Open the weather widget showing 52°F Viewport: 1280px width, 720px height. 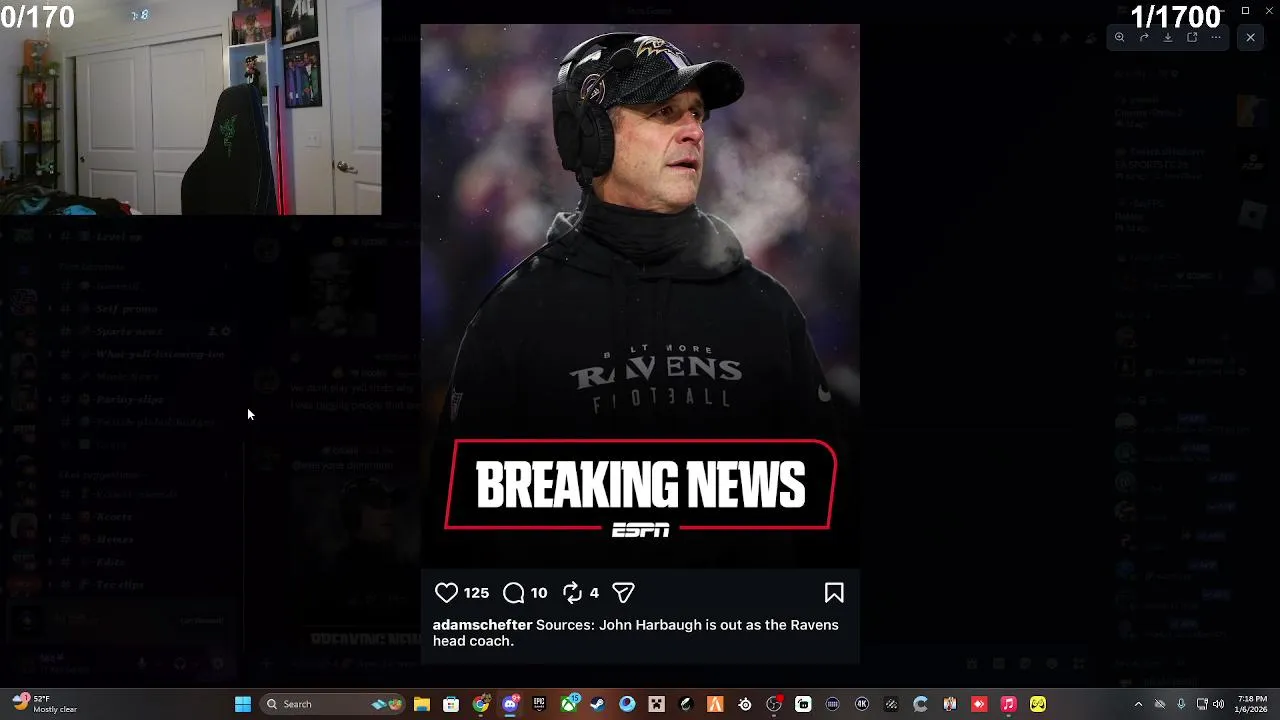pos(45,704)
